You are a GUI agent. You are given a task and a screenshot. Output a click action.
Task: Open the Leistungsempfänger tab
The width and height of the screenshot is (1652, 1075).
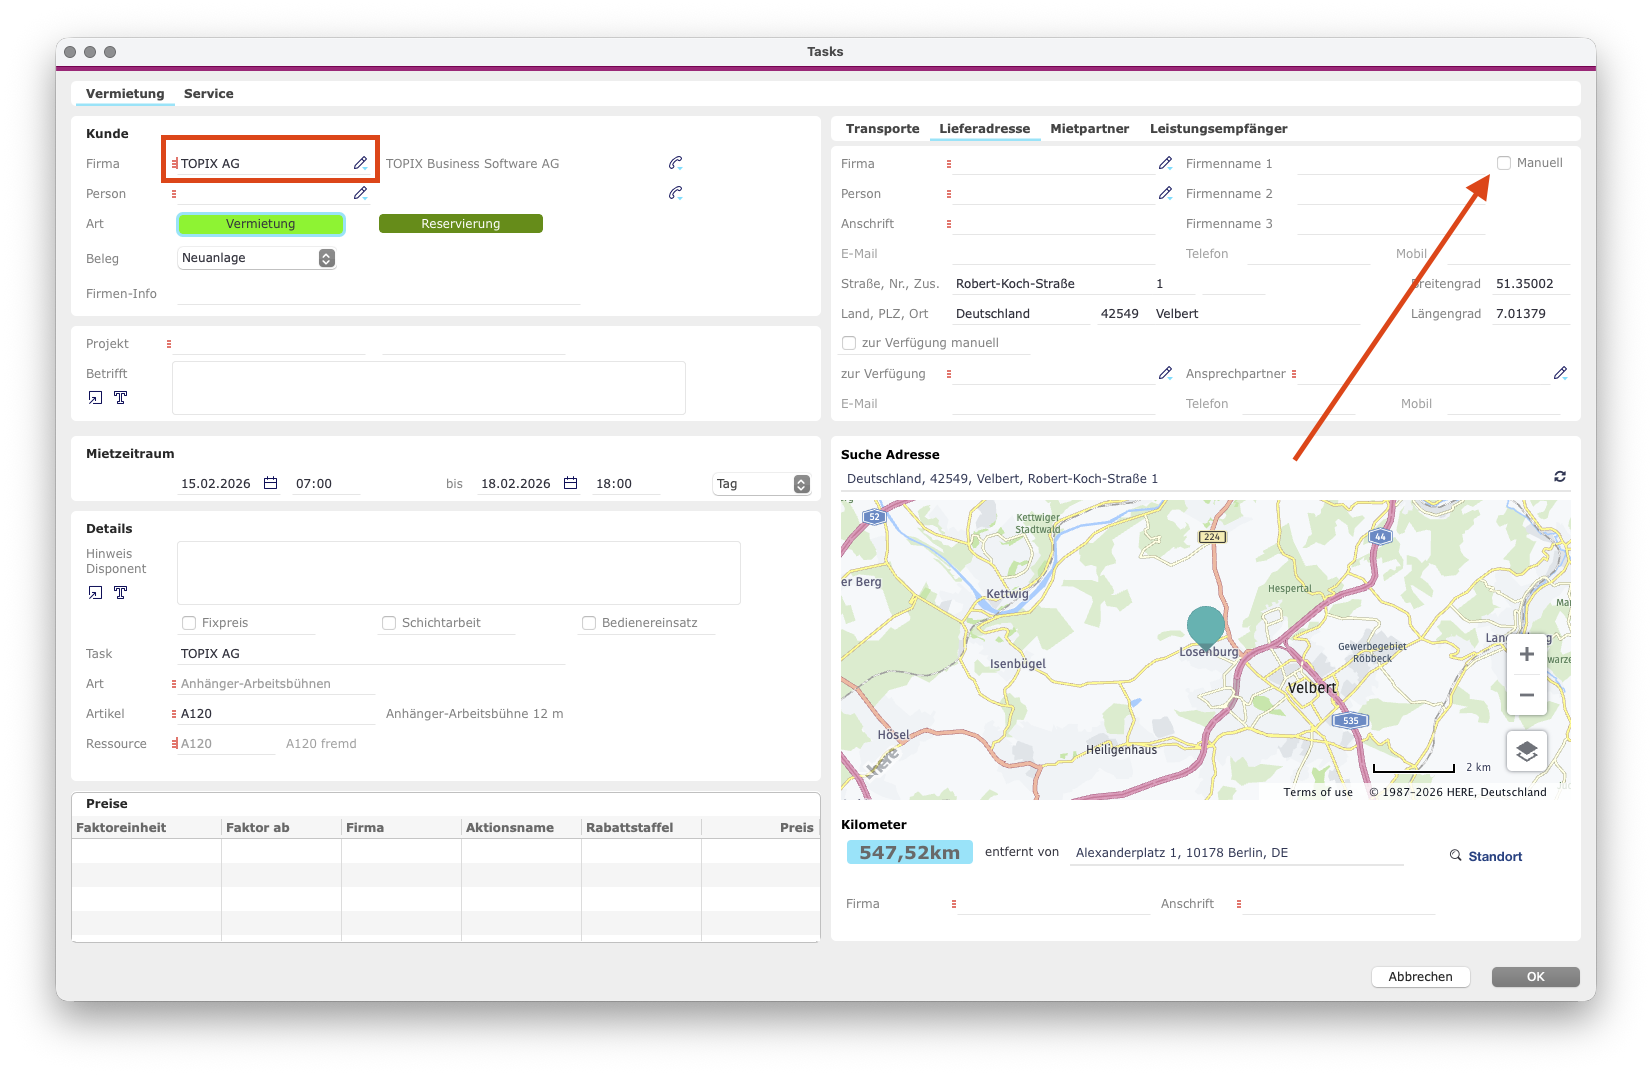point(1219,129)
